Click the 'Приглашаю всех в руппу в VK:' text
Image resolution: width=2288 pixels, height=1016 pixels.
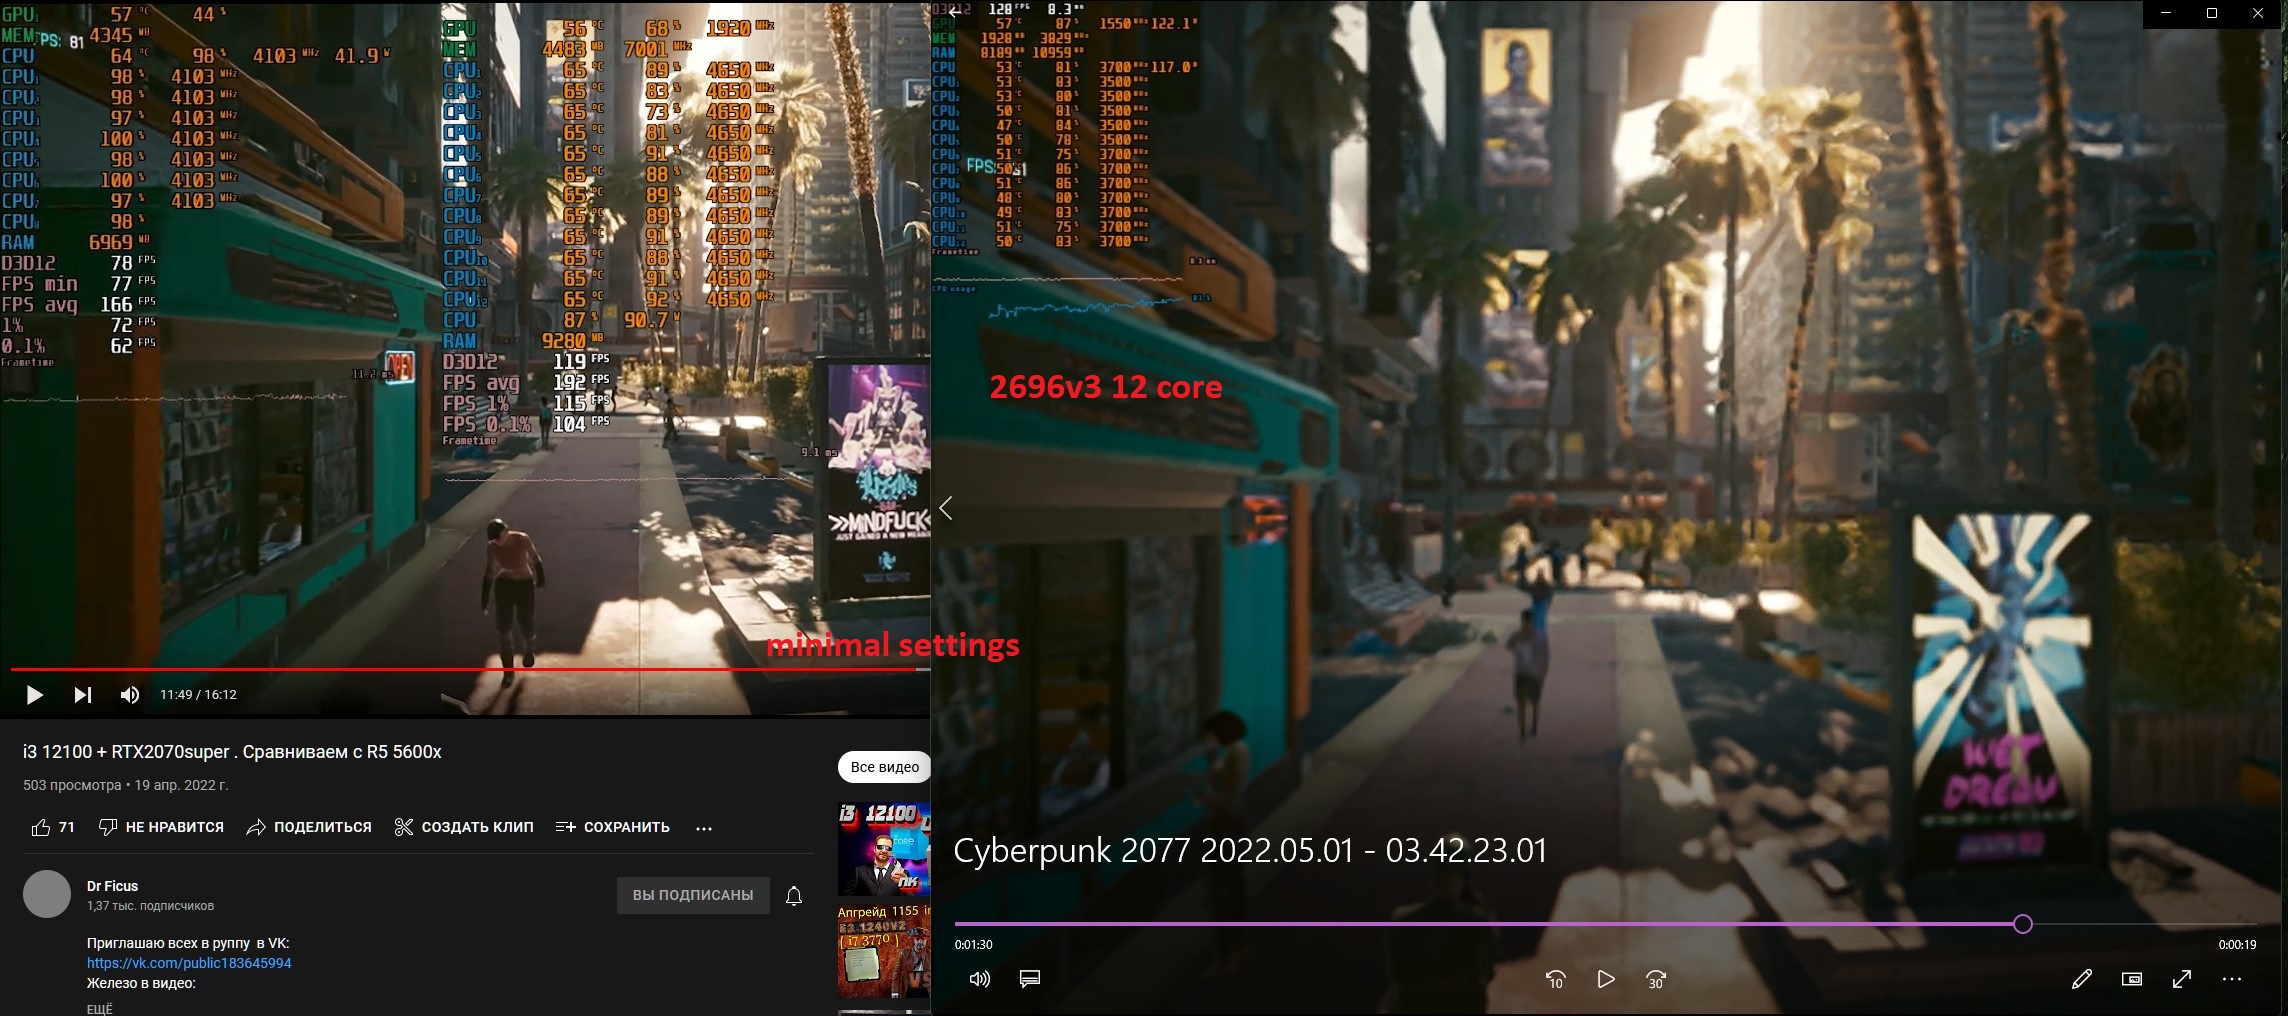(188, 943)
